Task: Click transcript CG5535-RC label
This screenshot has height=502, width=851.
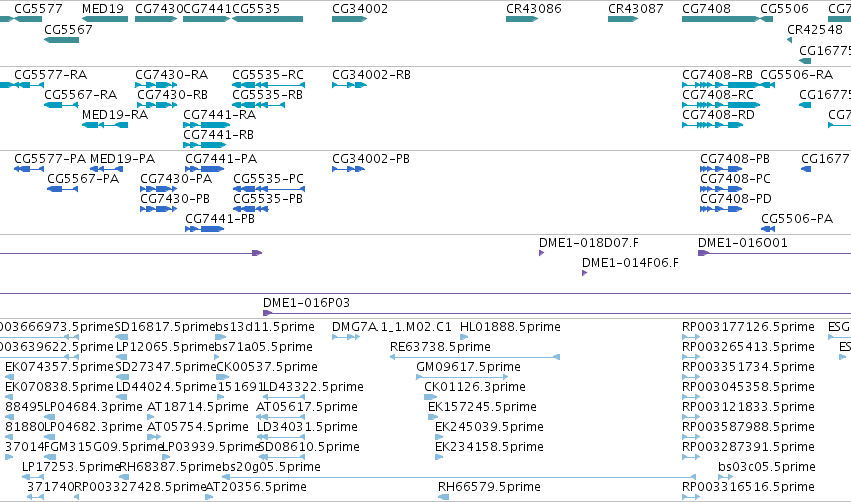Action: tap(268, 74)
